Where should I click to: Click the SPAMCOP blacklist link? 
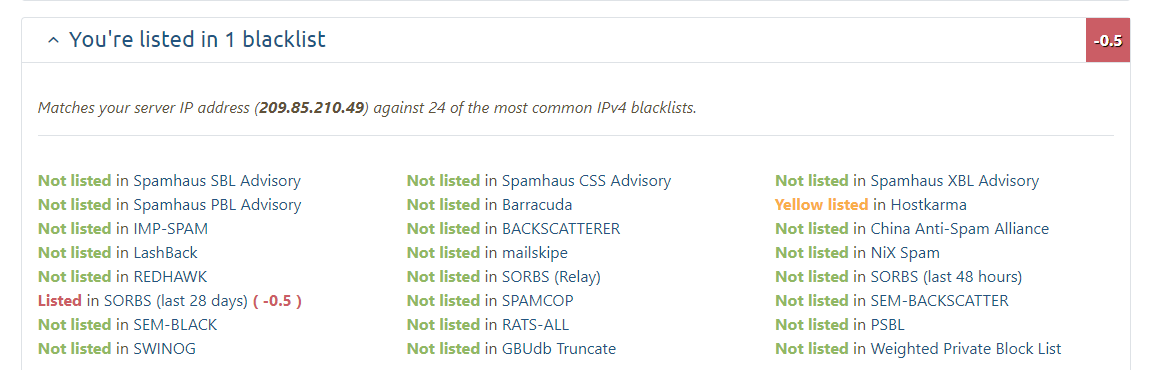pyautogui.click(x=538, y=300)
